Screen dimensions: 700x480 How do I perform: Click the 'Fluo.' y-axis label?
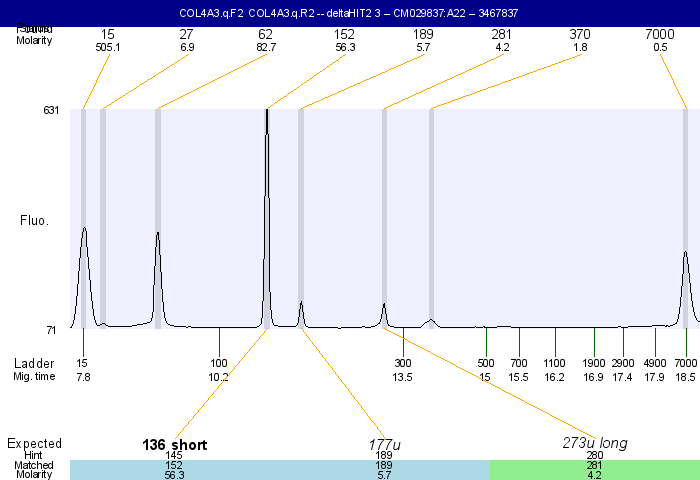[x=35, y=219]
